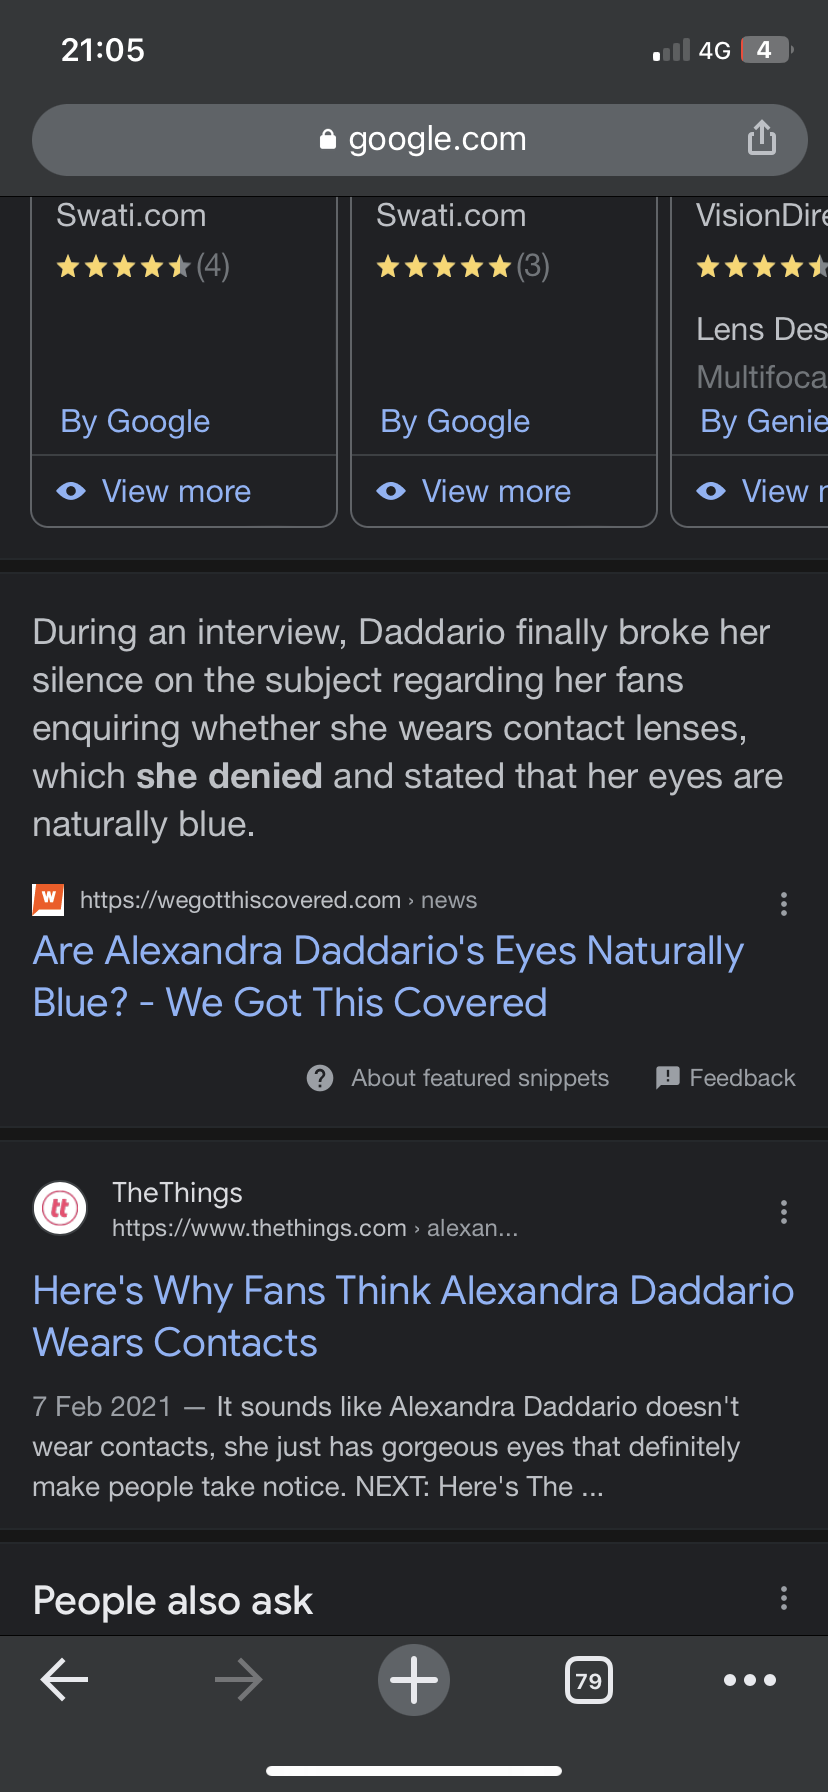Image resolution: width=828 pixels, height=1792 pixels.
Task: Open options for the featured snippet result
Action: [x=784, y=904]
